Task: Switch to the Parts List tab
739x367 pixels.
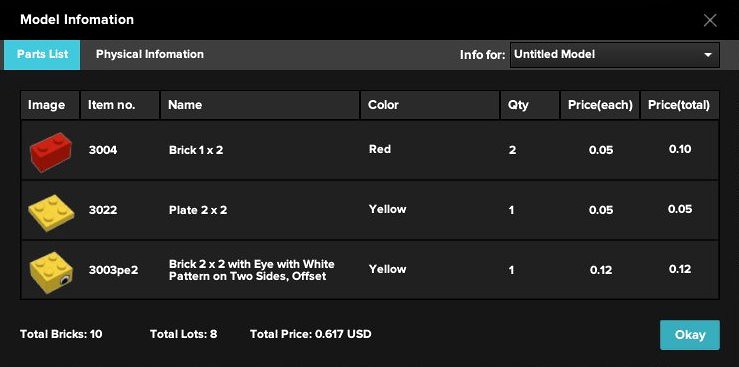Action: click(x=42, y=55)
